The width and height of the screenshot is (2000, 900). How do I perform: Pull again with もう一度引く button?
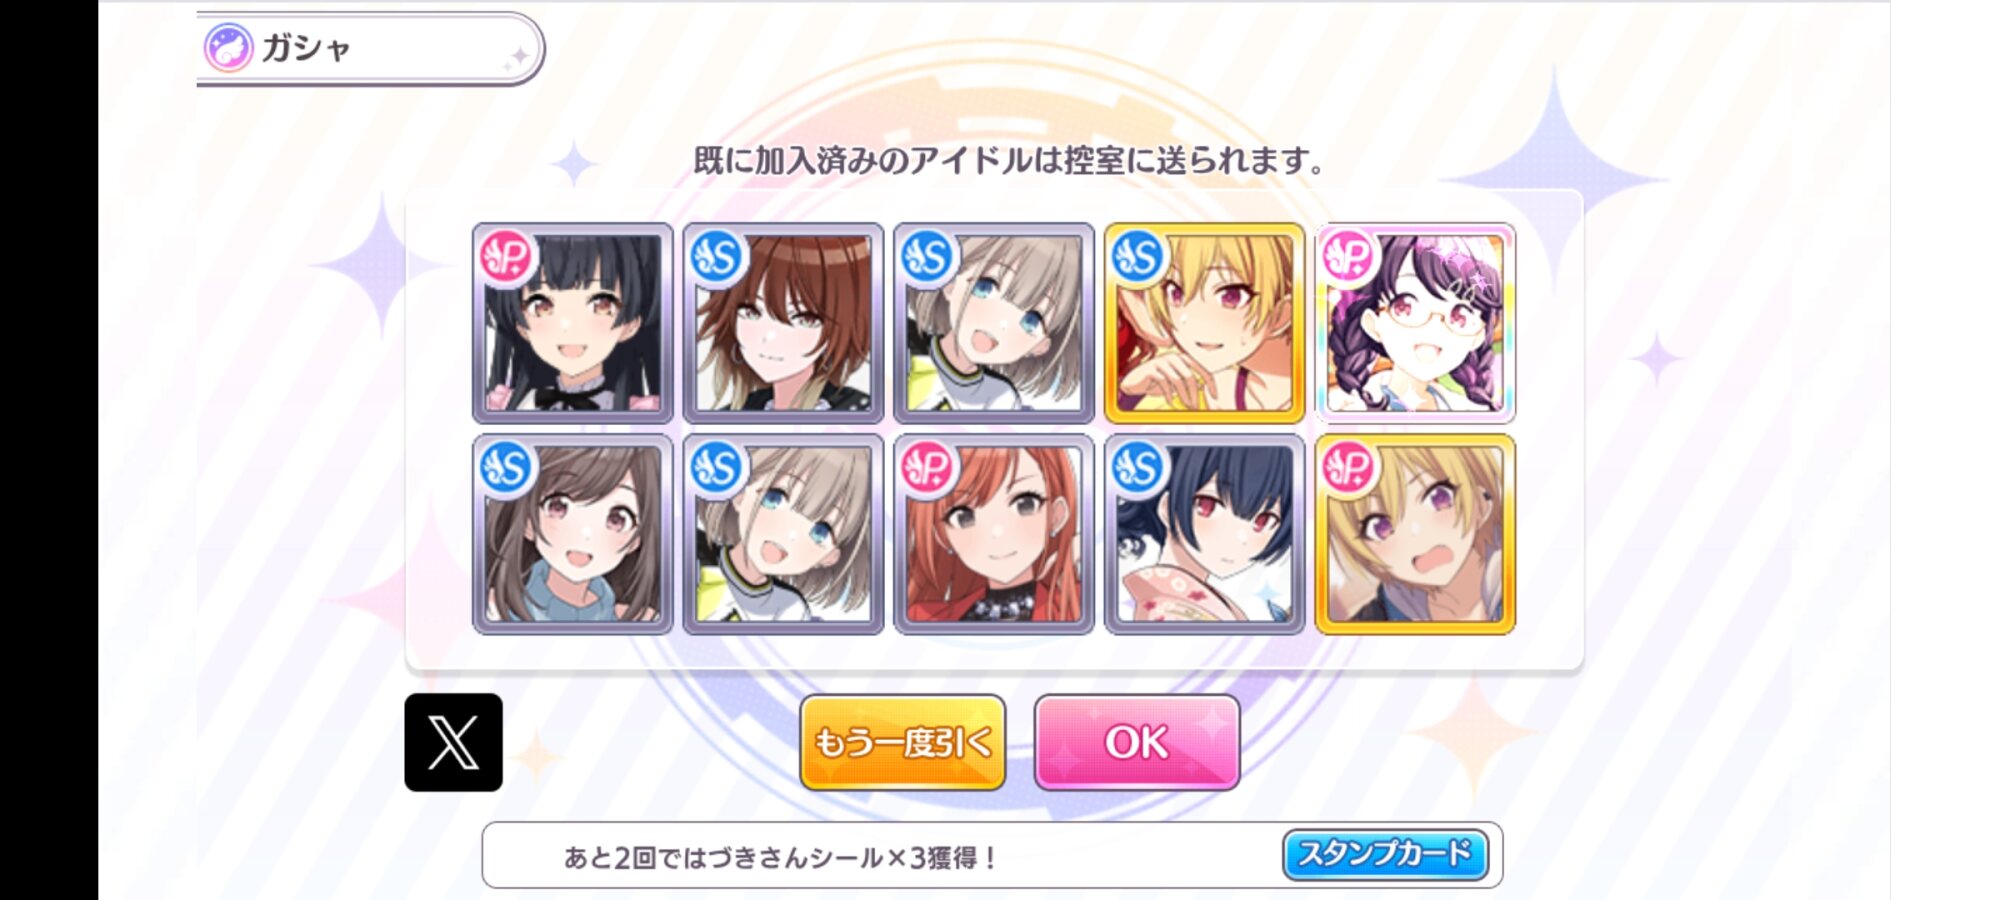point(902,742)
